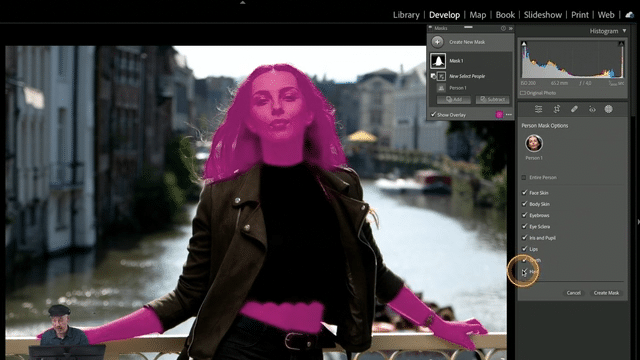Image resolution: width=640 pixels, height=360 pixels.
Task: Open the overlay options three-dot menu
Action: [x=509, y=115]
